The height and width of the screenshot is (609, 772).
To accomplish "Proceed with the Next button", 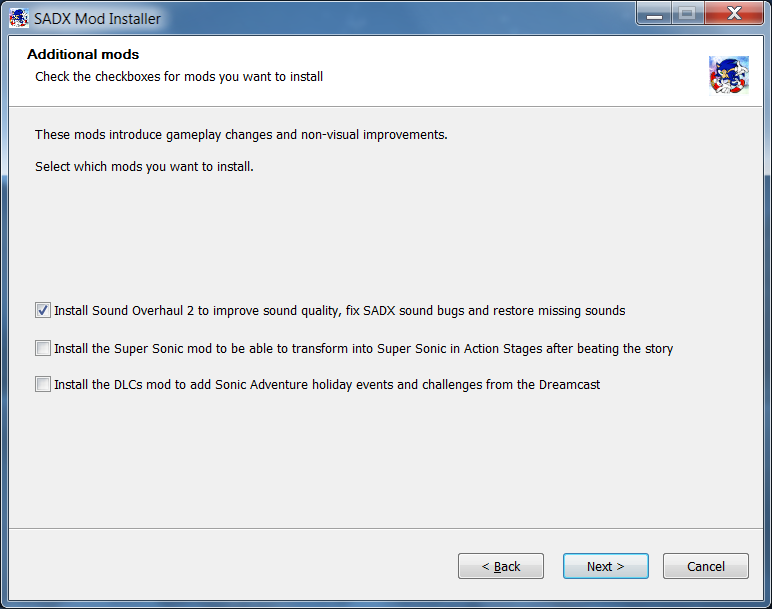I will click(x=606, y=566).
